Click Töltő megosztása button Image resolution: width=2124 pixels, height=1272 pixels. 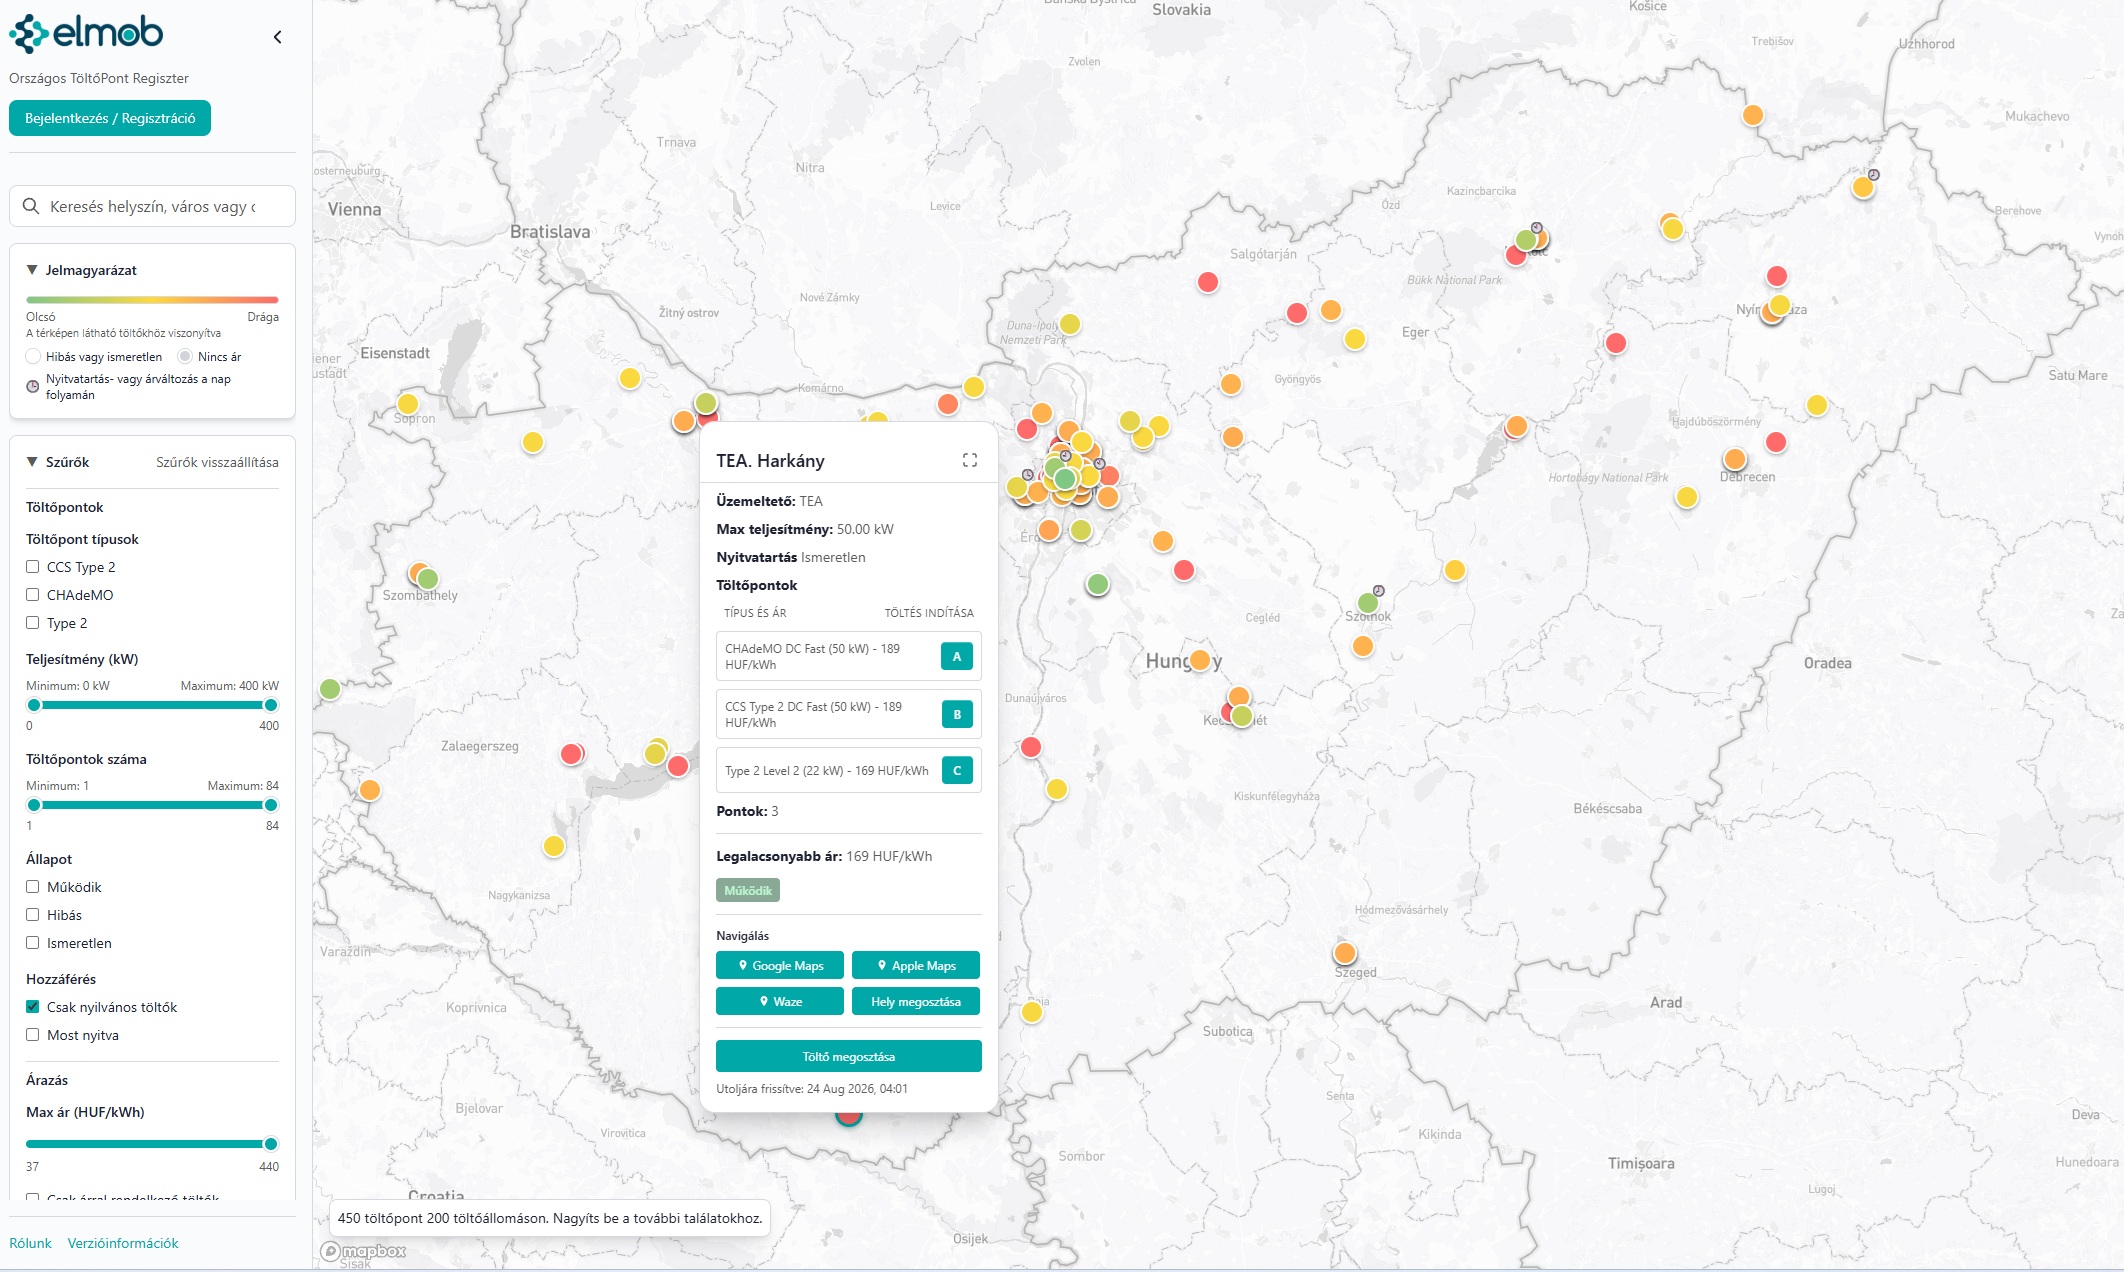(849, 1056)
